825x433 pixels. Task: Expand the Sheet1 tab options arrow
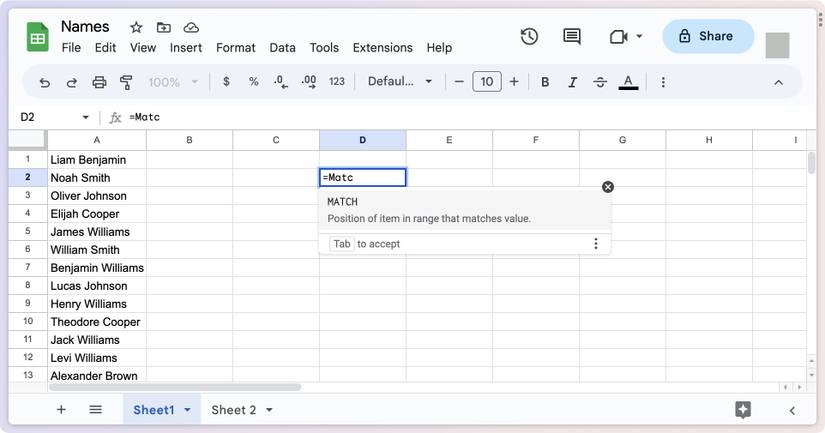click(x=187, y=410)
